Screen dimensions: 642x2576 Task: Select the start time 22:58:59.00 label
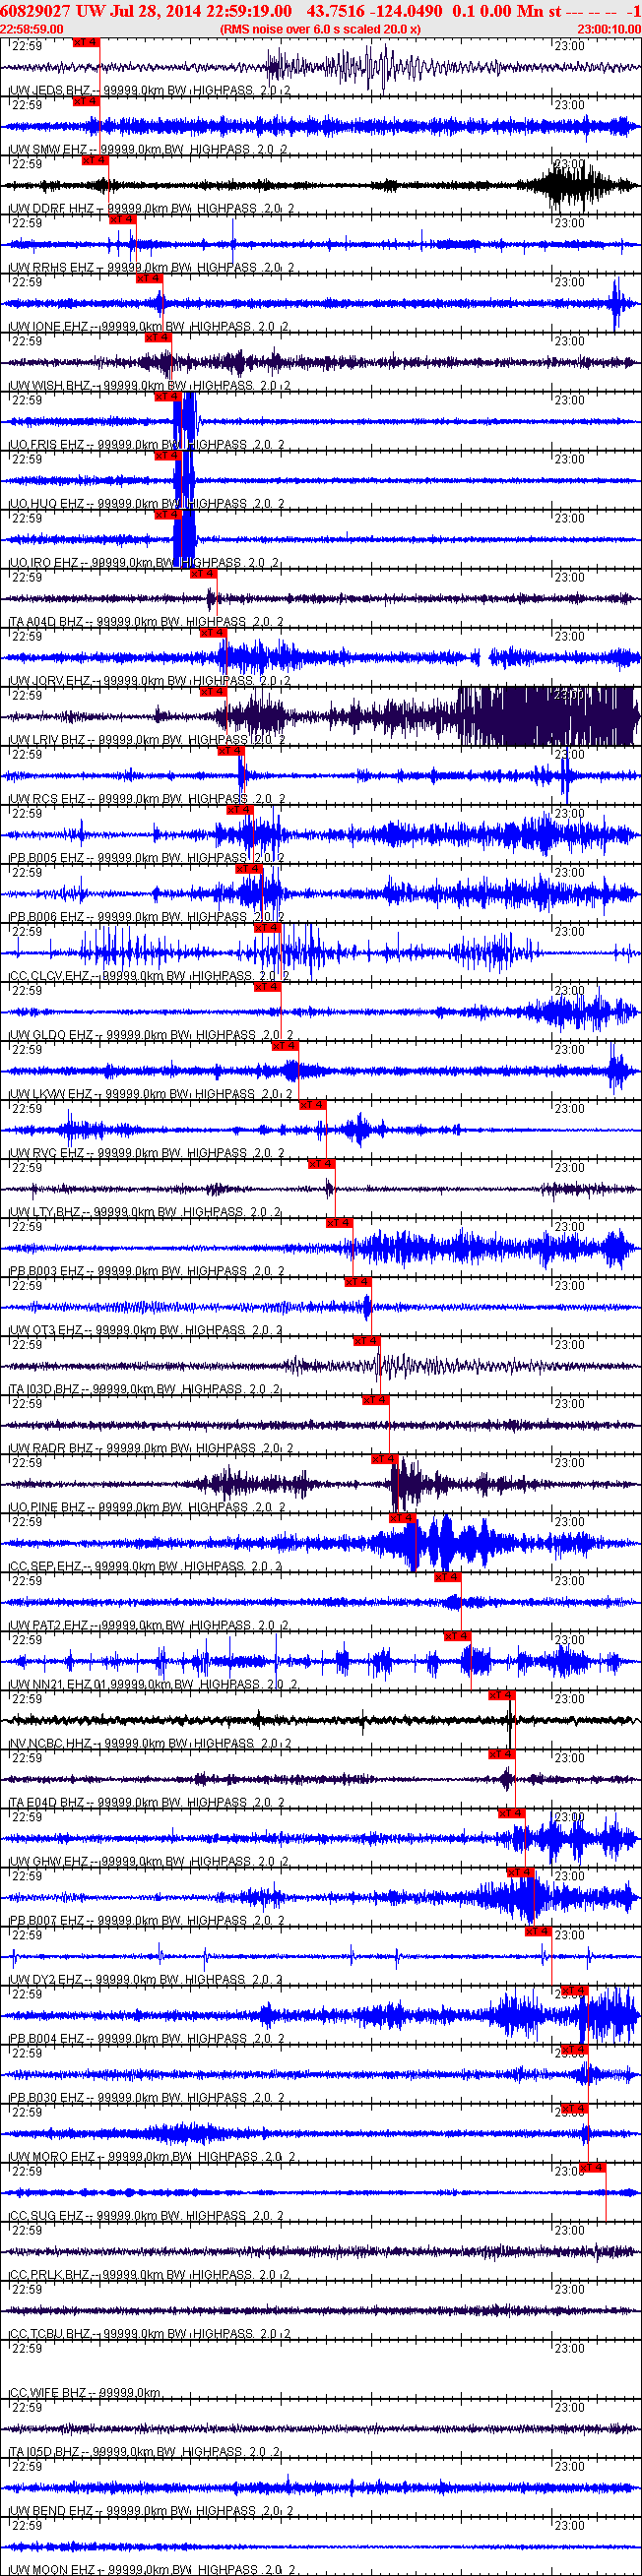click(32, 29)
